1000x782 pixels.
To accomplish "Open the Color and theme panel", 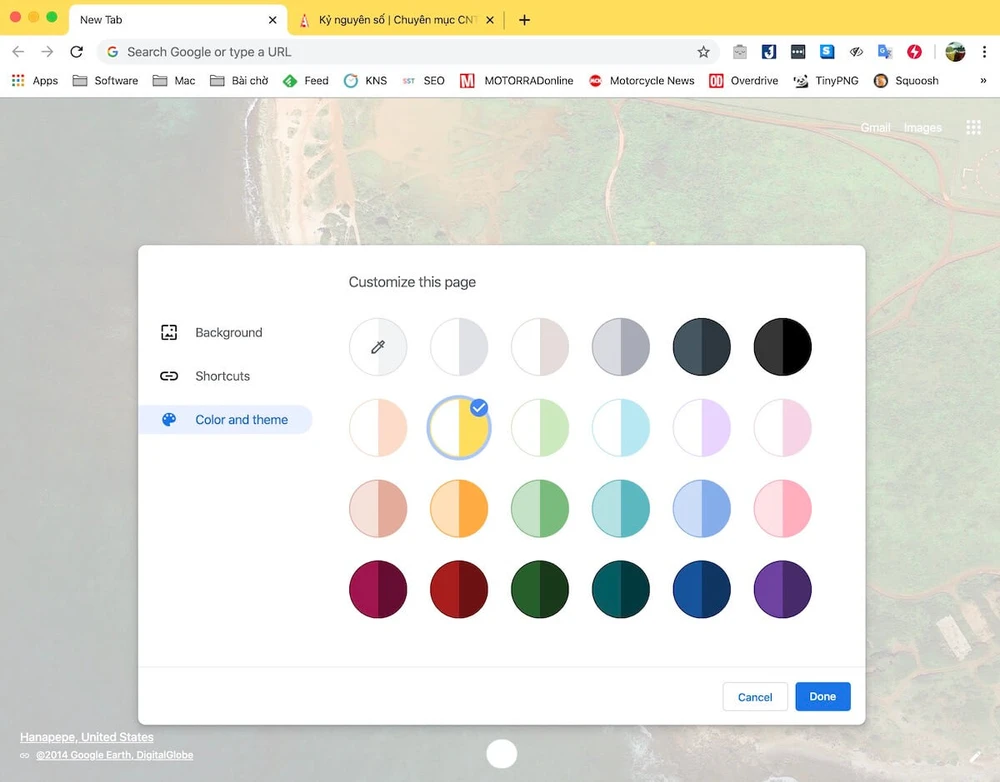I will pos(241,420).
